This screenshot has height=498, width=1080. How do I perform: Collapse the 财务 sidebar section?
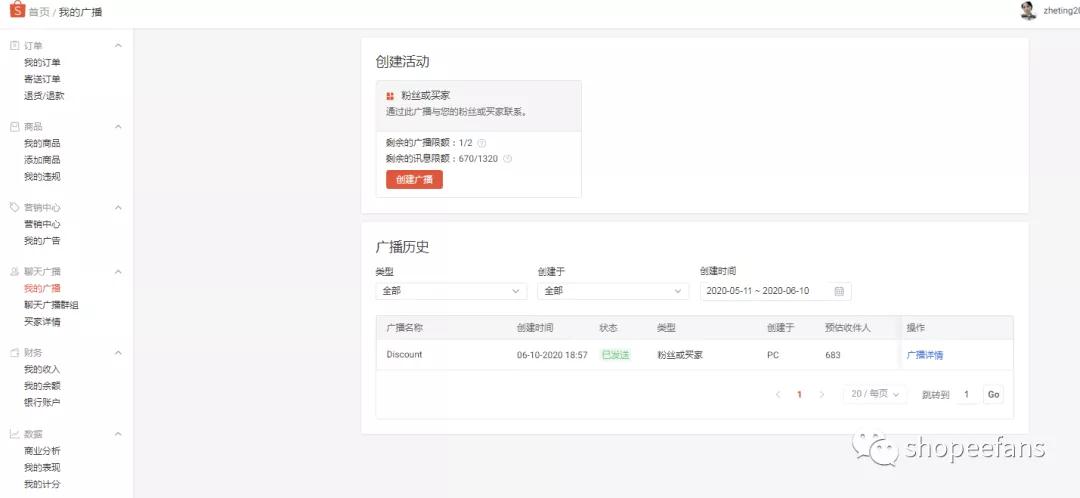point(118,353)
